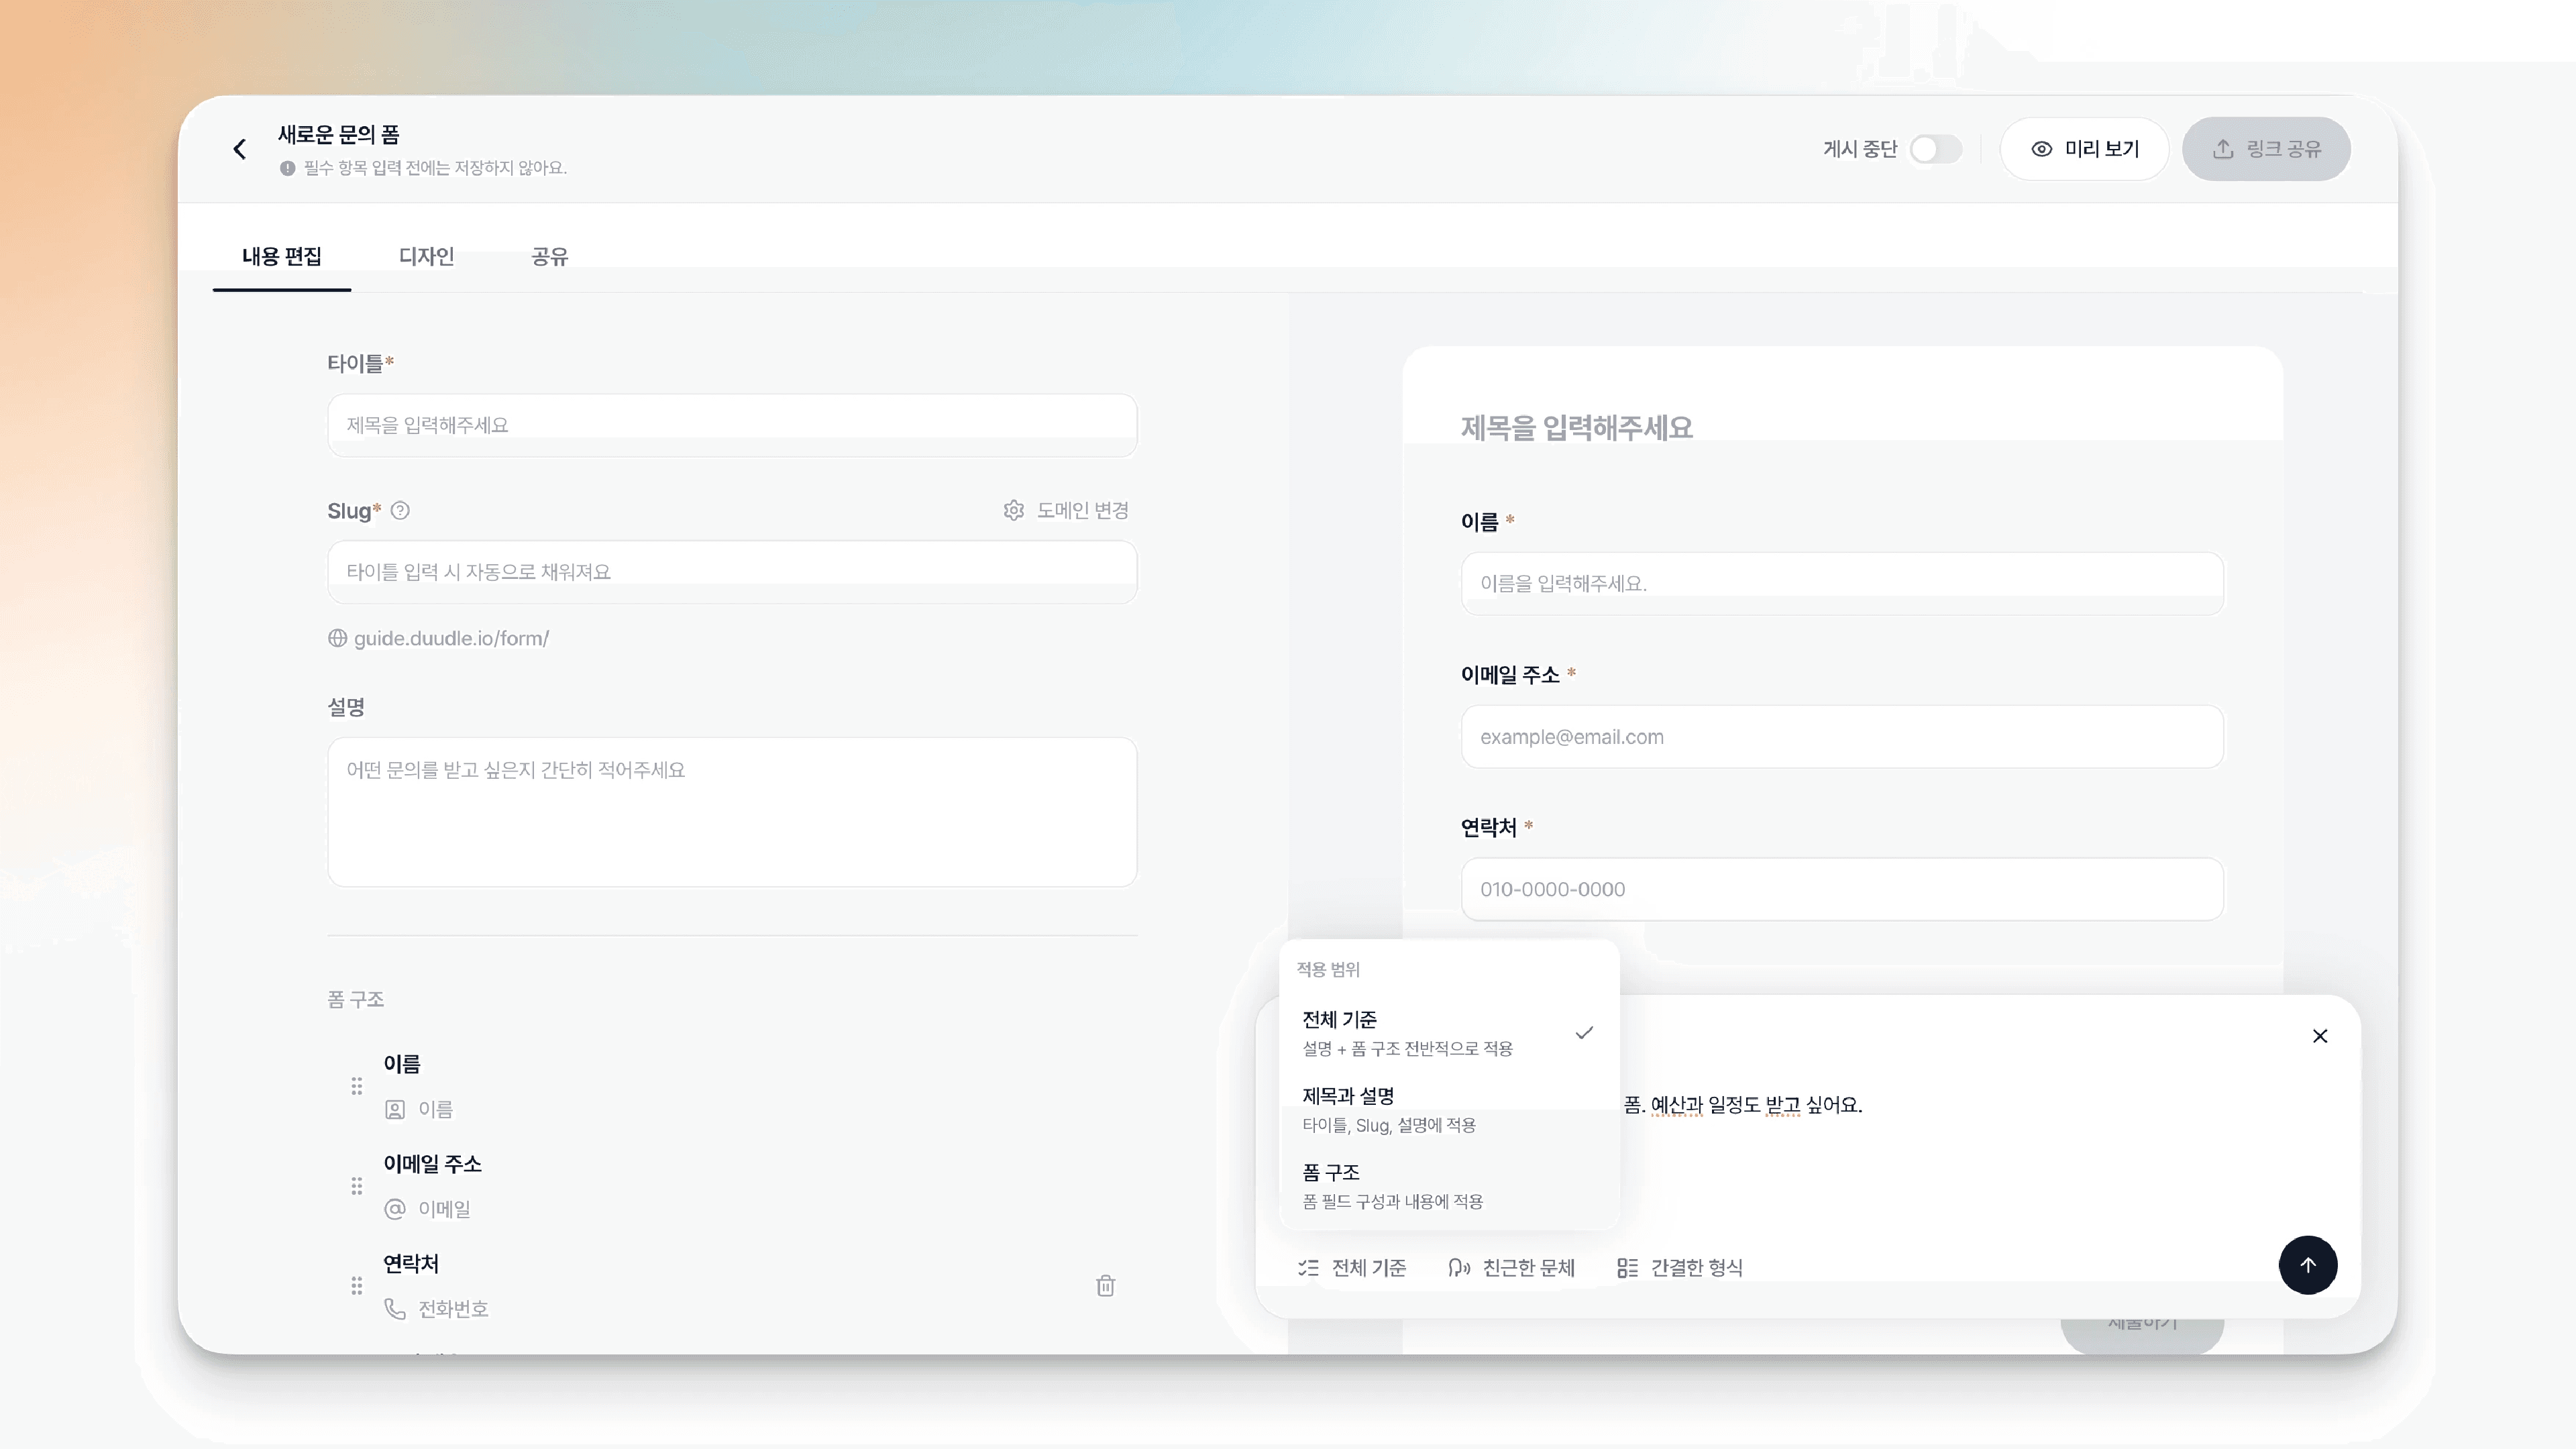Open the 전체 기준 scope dropdown
The image size is (2576, 1449).
[x=1352, y=1268]
